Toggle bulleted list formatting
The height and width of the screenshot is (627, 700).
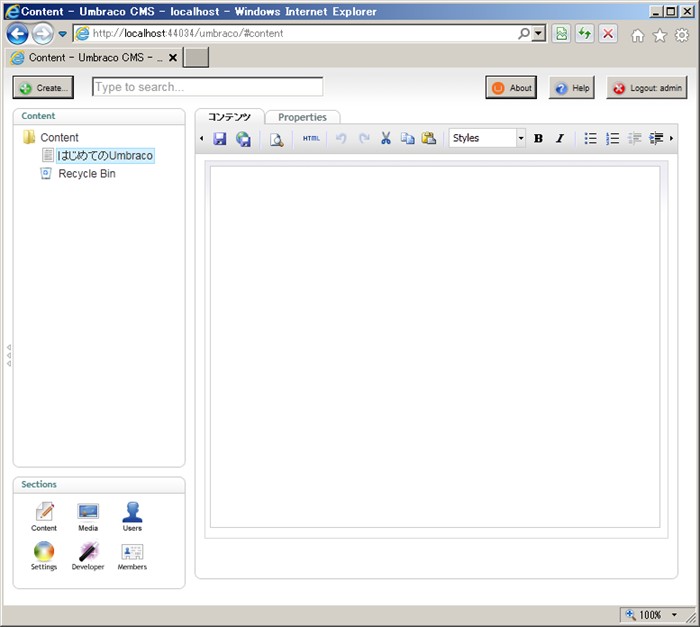point(590,139)
